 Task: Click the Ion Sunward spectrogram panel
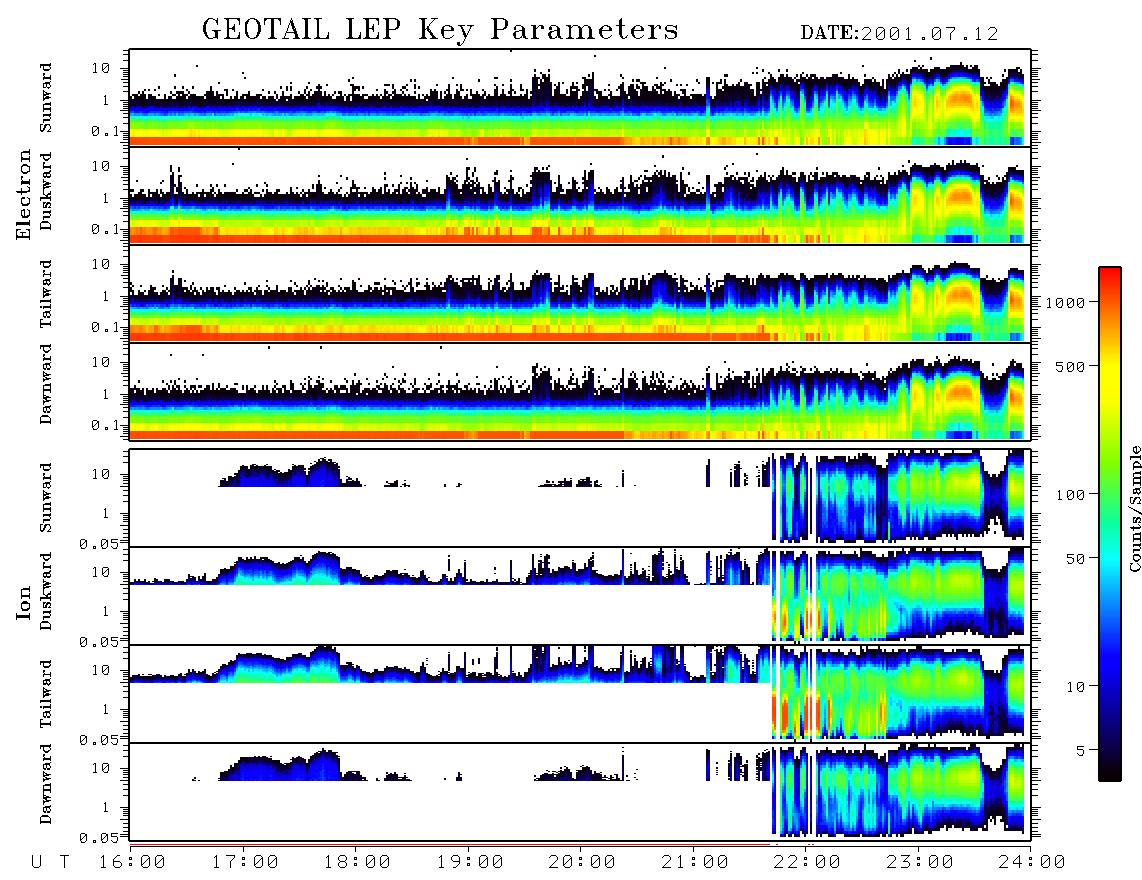coord(580,498)
